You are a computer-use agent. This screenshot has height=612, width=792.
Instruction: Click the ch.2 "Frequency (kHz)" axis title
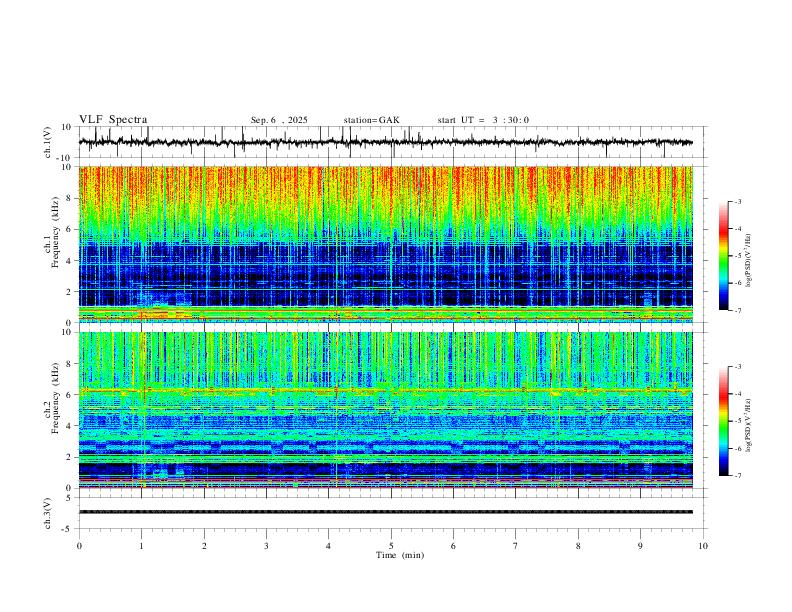(56, 398)
